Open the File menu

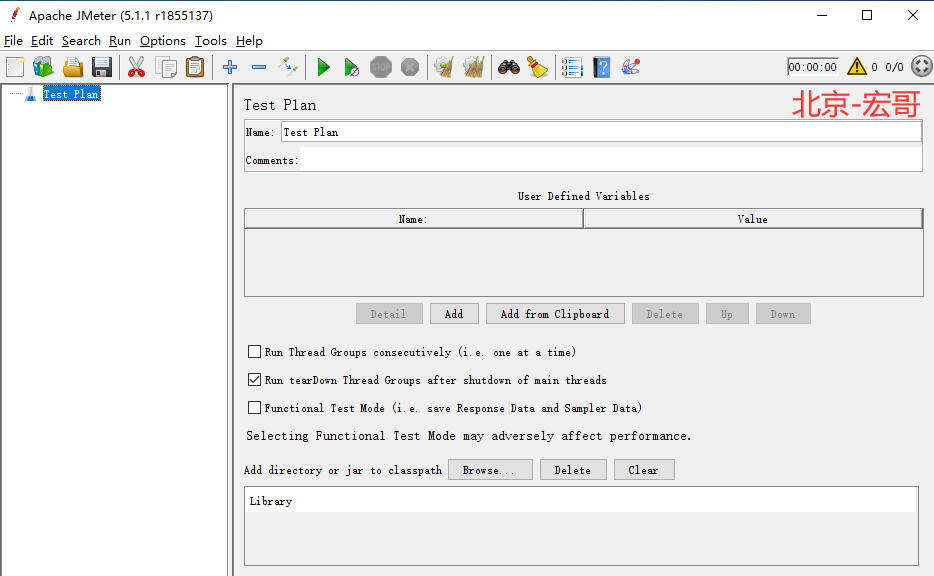[x=13, y=41]
